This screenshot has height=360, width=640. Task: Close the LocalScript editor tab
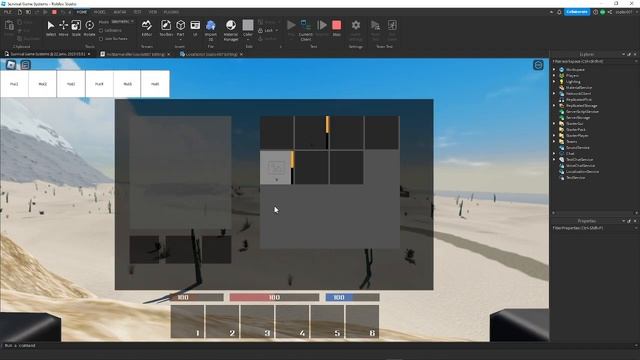click(241, 54)
